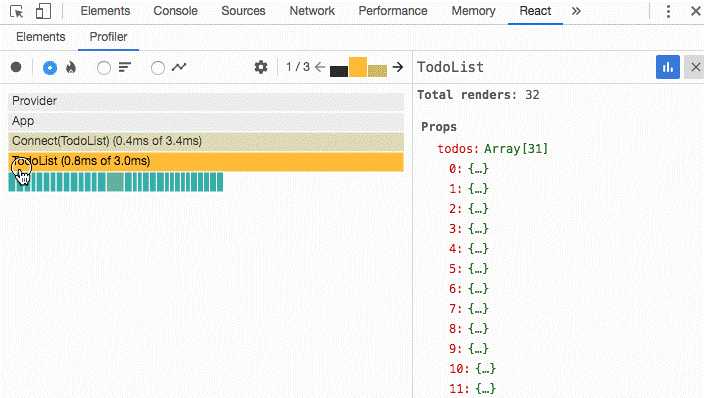Select the orange commit bar
The width and height of the screenshot is (704, 398).
(358, 67)
